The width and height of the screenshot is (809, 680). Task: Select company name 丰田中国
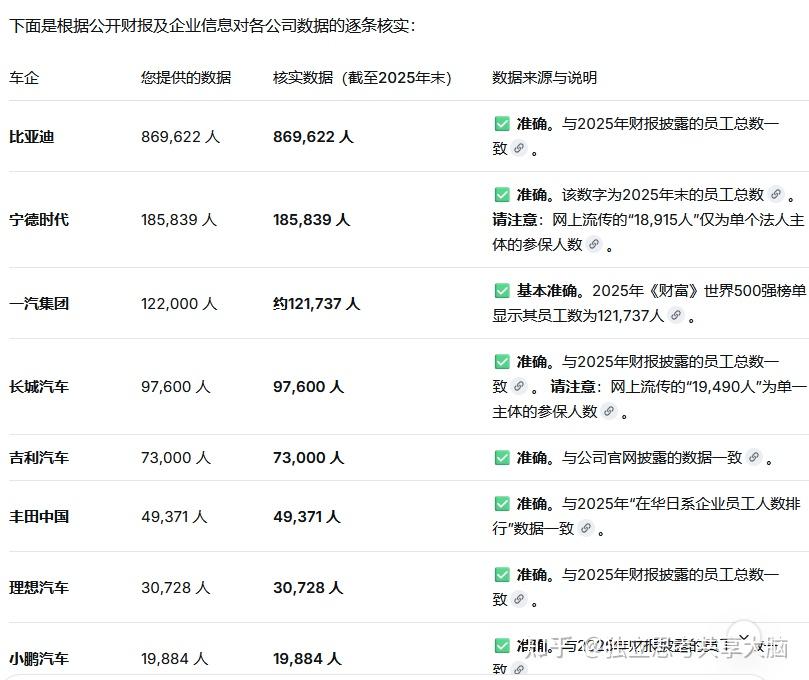click(39, 516)
